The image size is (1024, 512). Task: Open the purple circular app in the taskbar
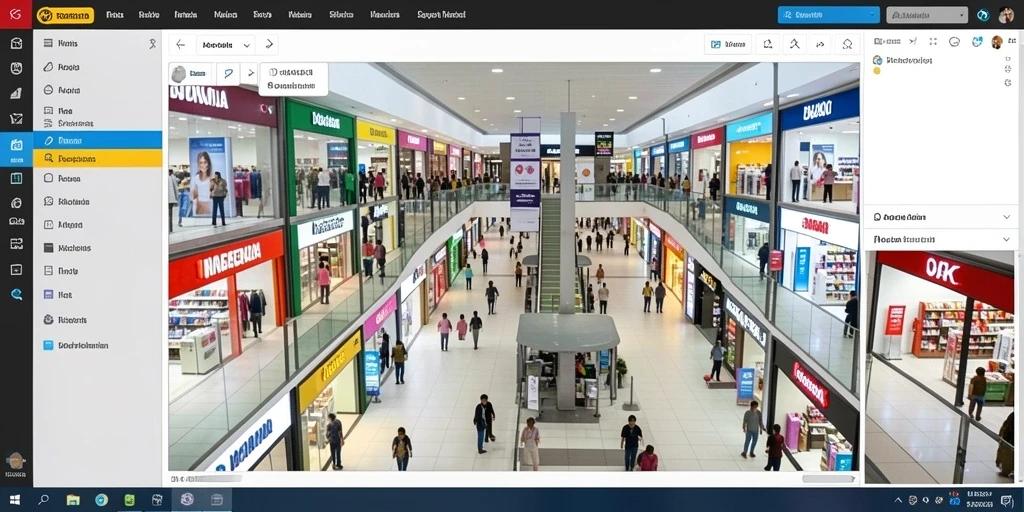187,500
